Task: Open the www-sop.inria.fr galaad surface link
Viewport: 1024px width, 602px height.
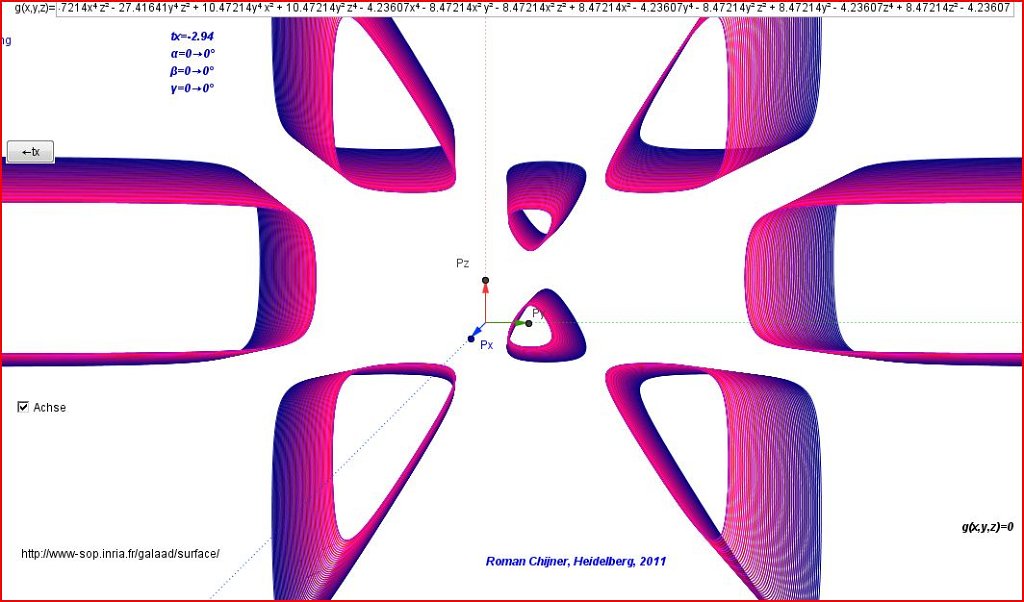Action: click(x=120, y=554)
